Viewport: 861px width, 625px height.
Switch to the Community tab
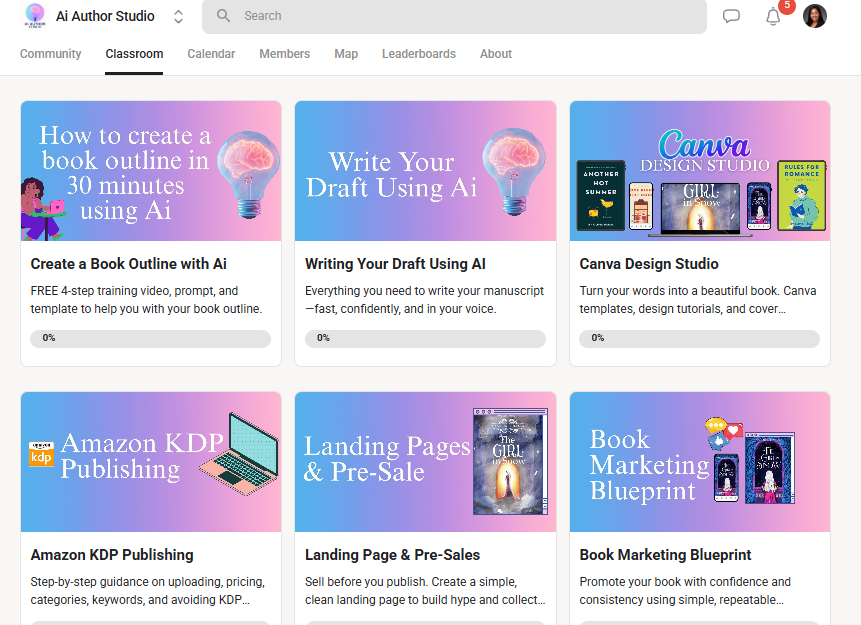click(x=51, y=54)
